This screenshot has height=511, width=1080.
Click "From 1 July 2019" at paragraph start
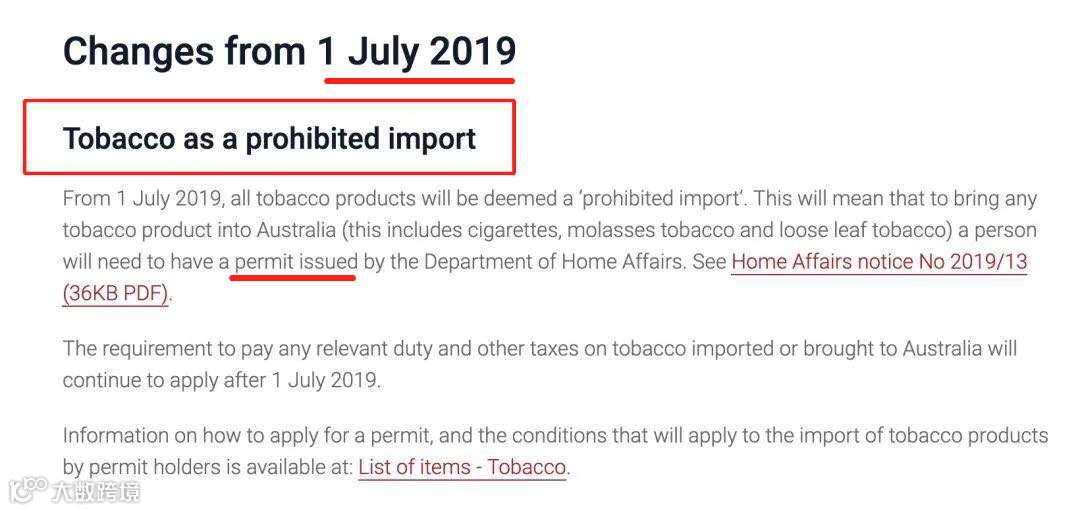[x=141, y=199]
